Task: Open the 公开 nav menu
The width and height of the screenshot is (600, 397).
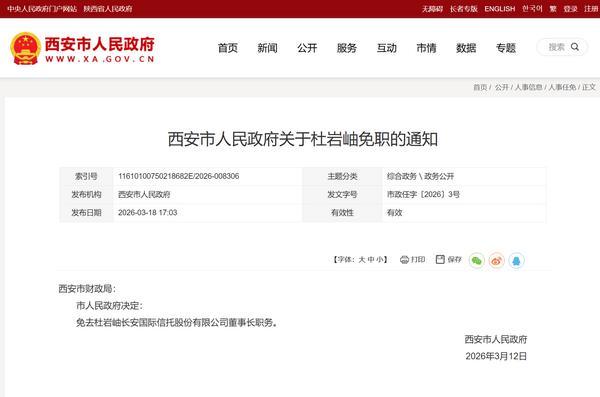Action: tap(307, 48)
